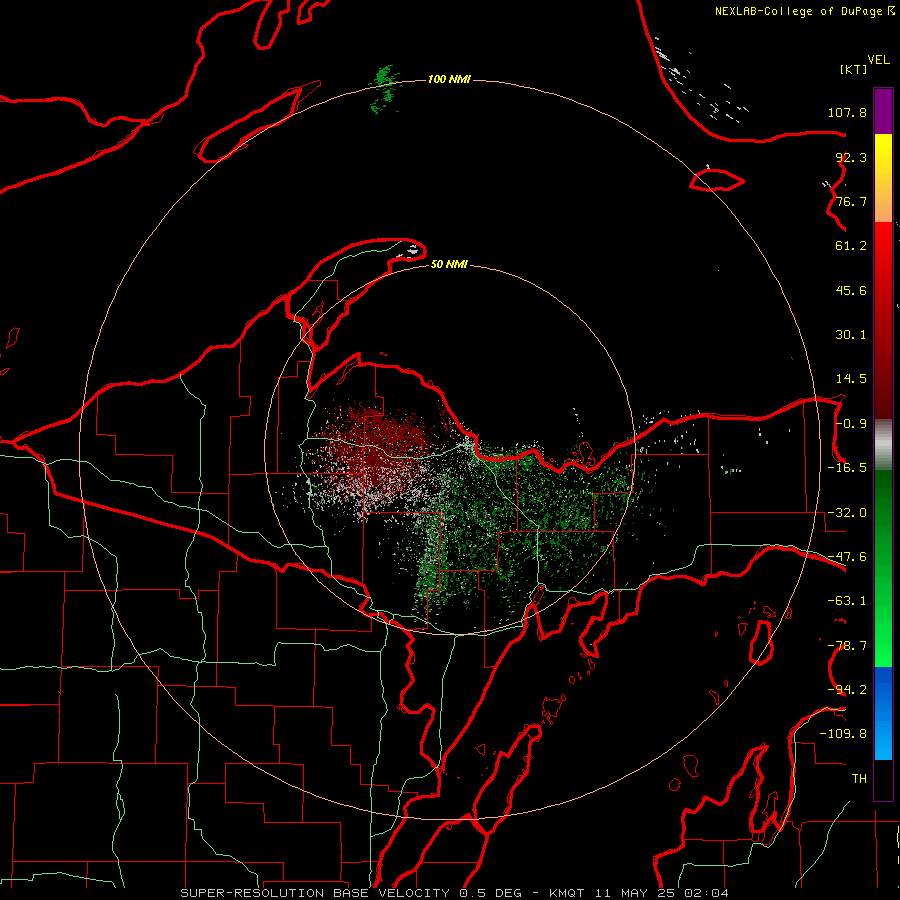Image resolution: width=900 pixels, height=900 pixels.
Task: Click the -32.0 scale value
Action: point(847,513)
